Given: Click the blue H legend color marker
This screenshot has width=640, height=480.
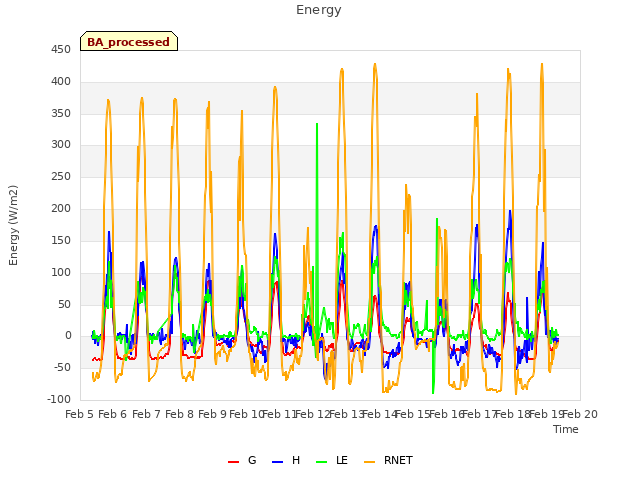Looking at the screenshot, I should 277,462.
